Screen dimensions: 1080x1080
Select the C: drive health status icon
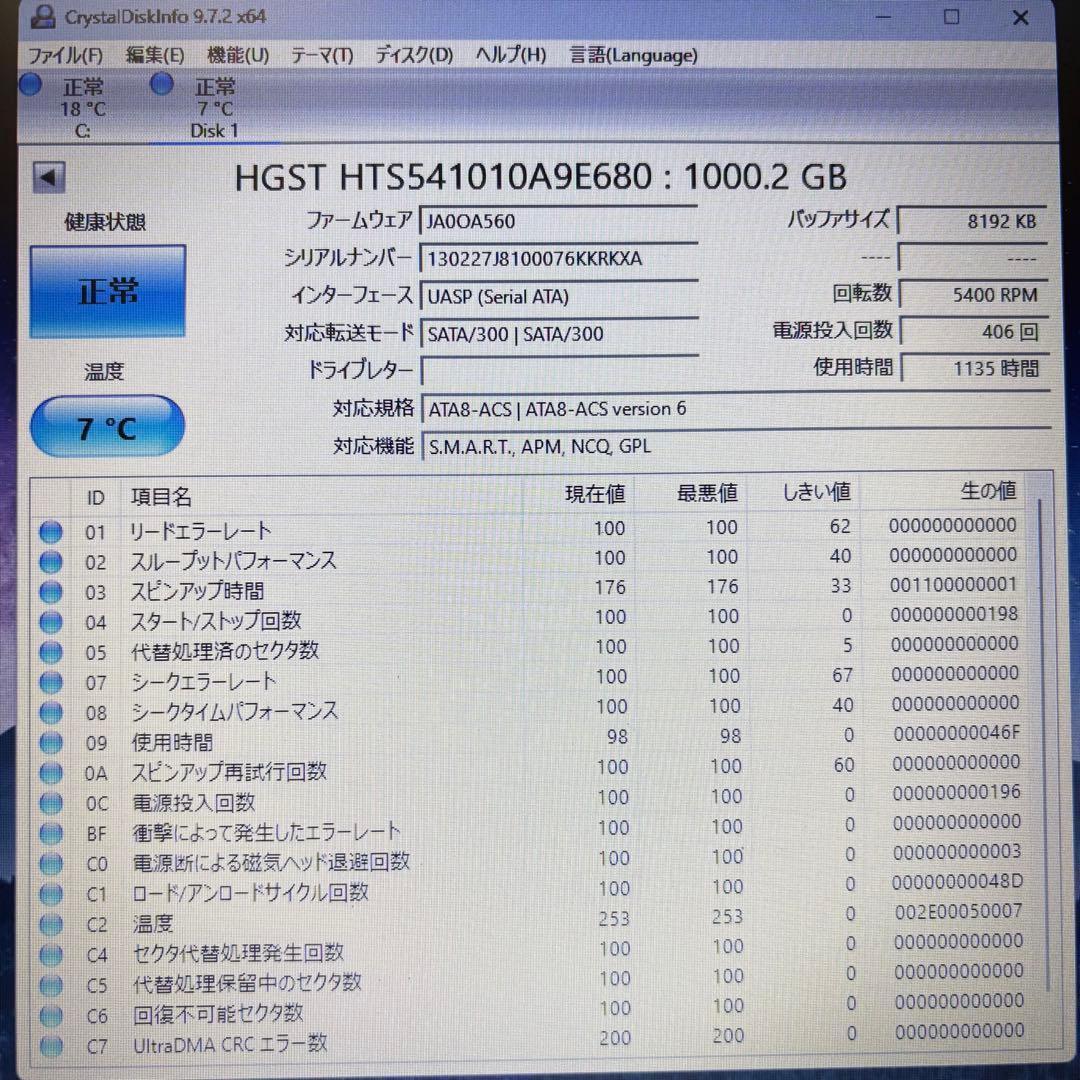[x=30, y=85]
